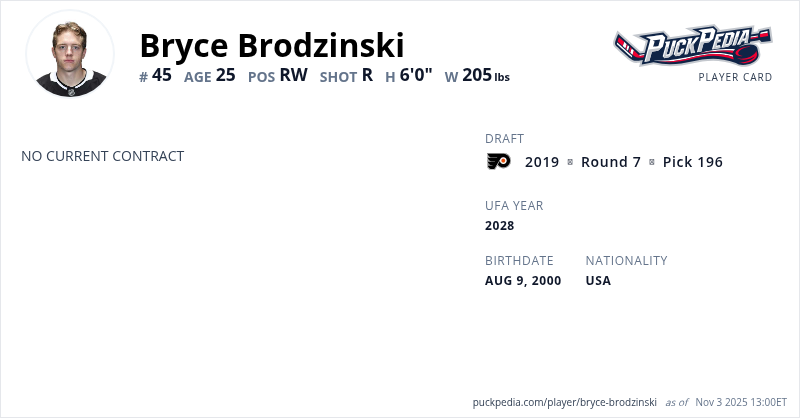This screenshot has width=800, height=418.
Task: Click the Philadelphia Flyers draft team logo
Action: pos(498,162)
